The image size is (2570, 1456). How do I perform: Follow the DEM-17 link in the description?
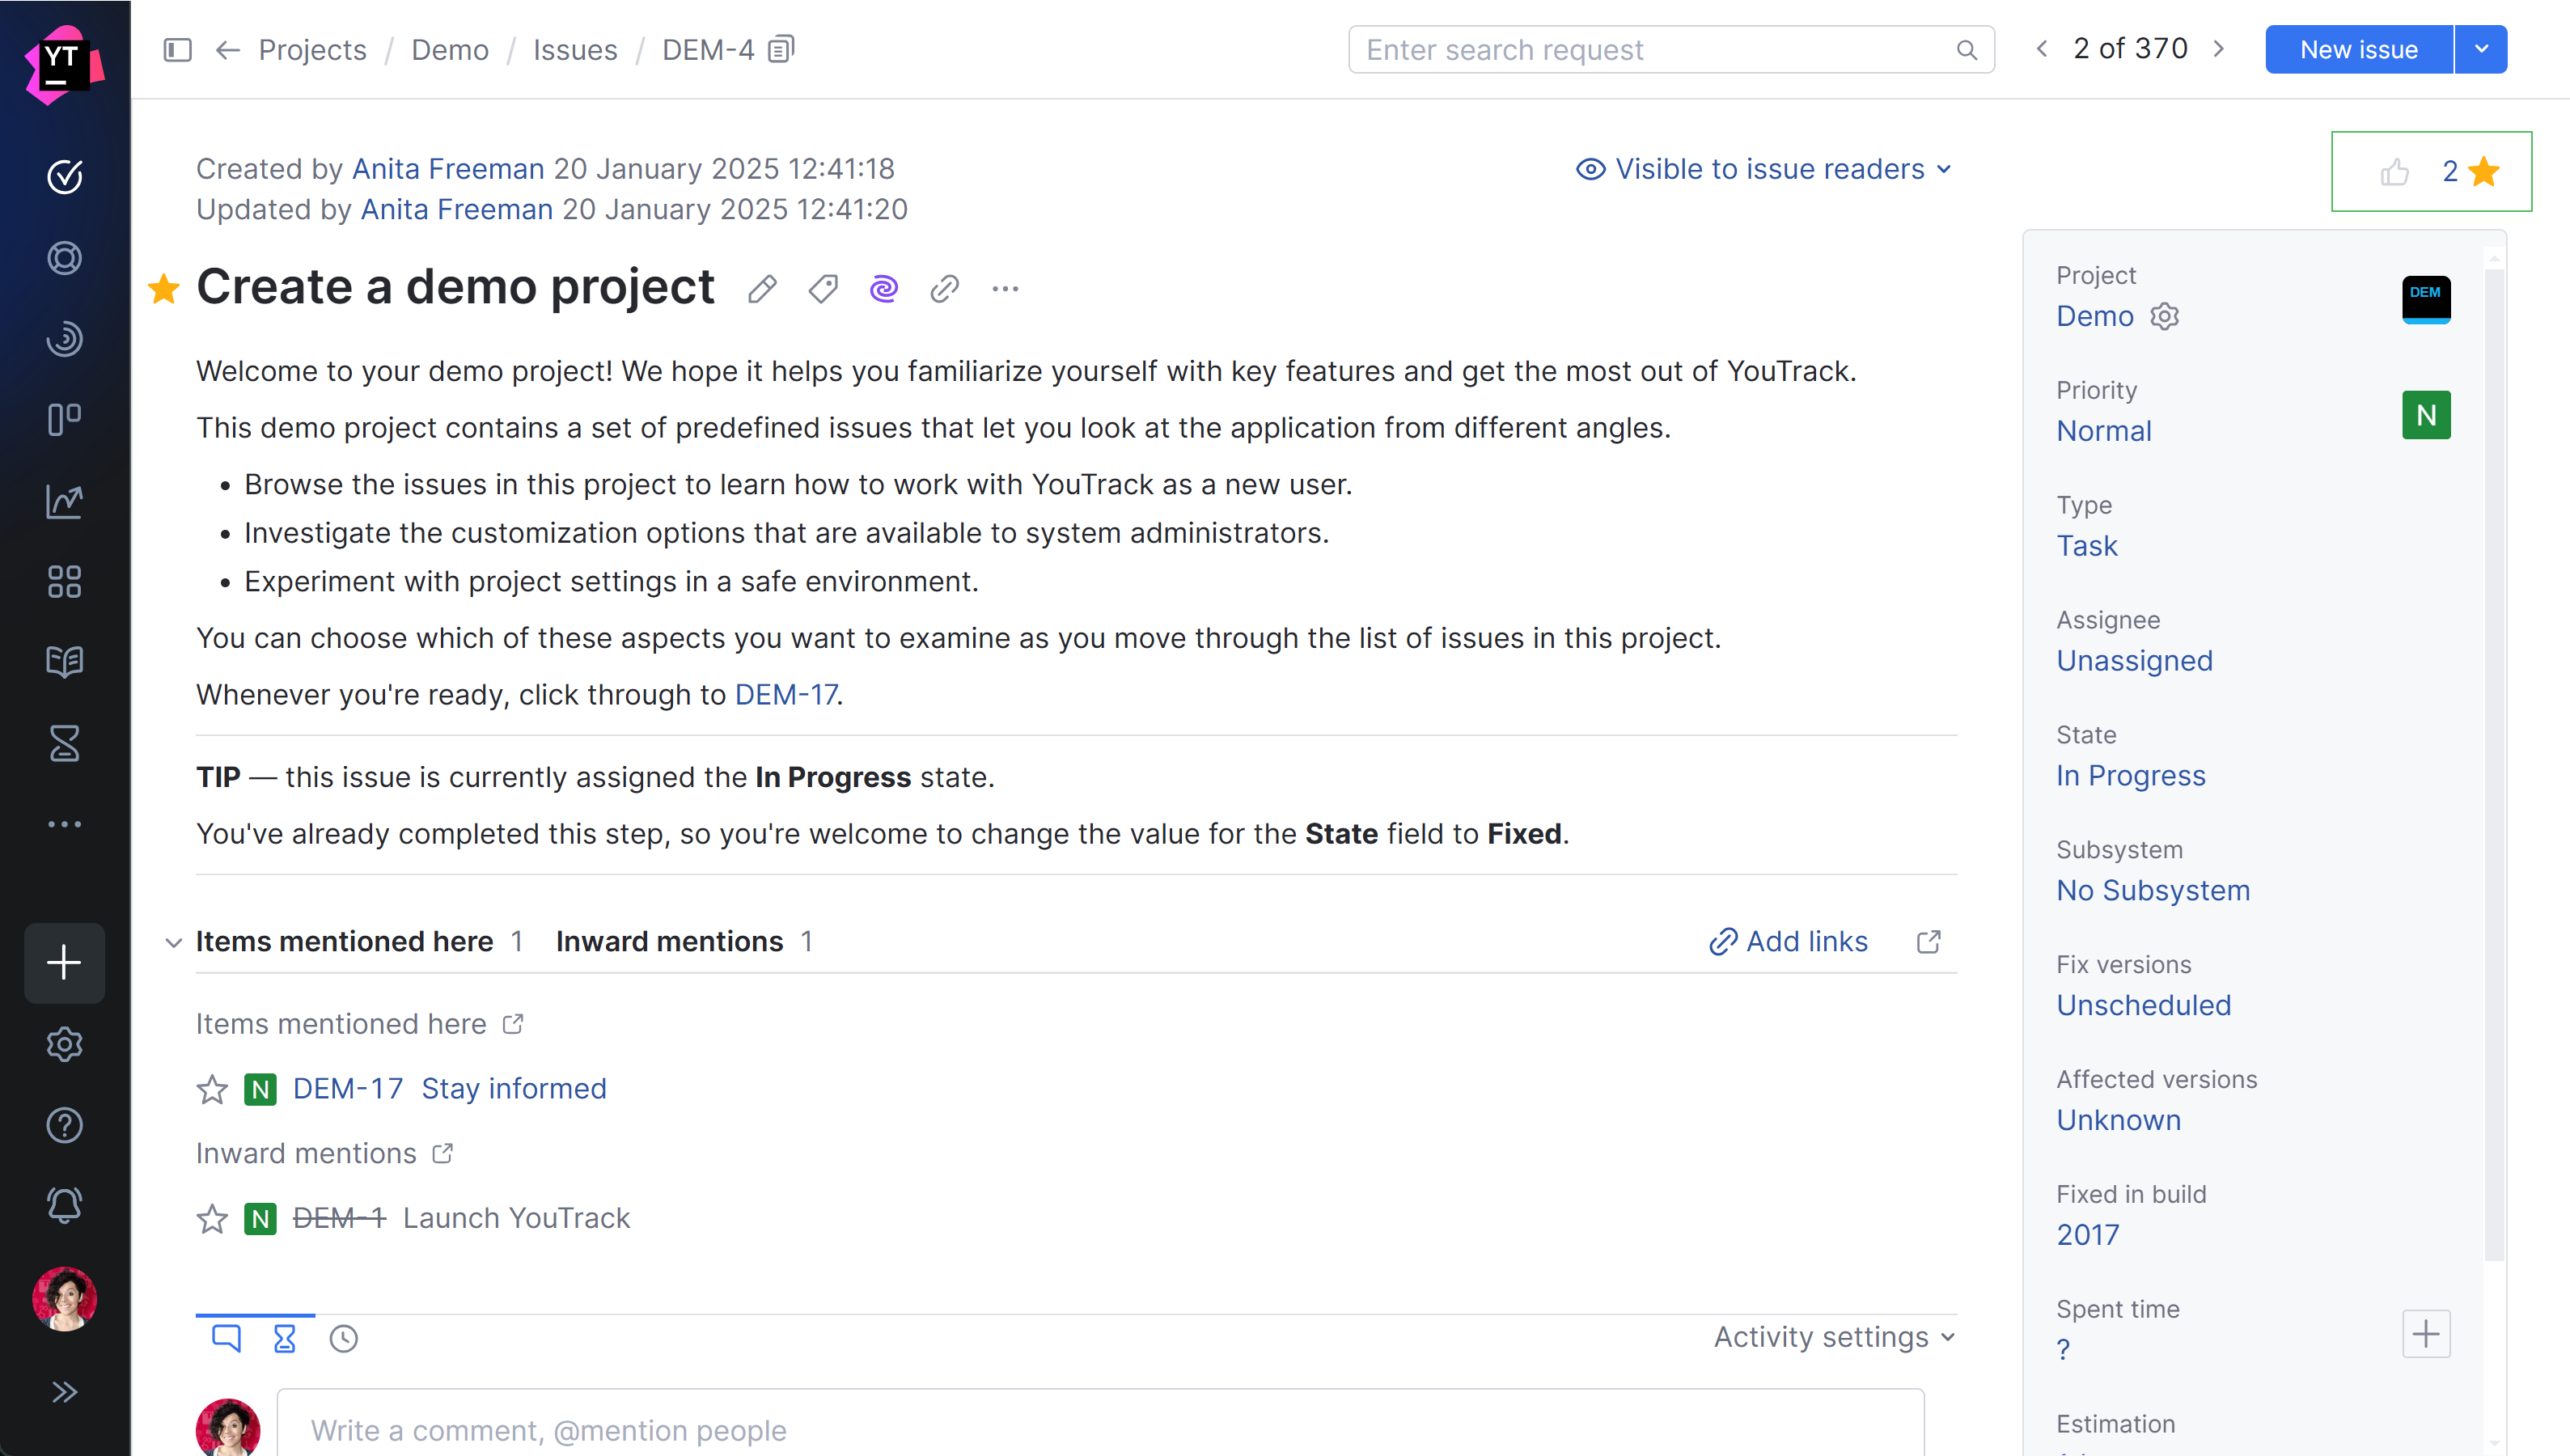786,694
